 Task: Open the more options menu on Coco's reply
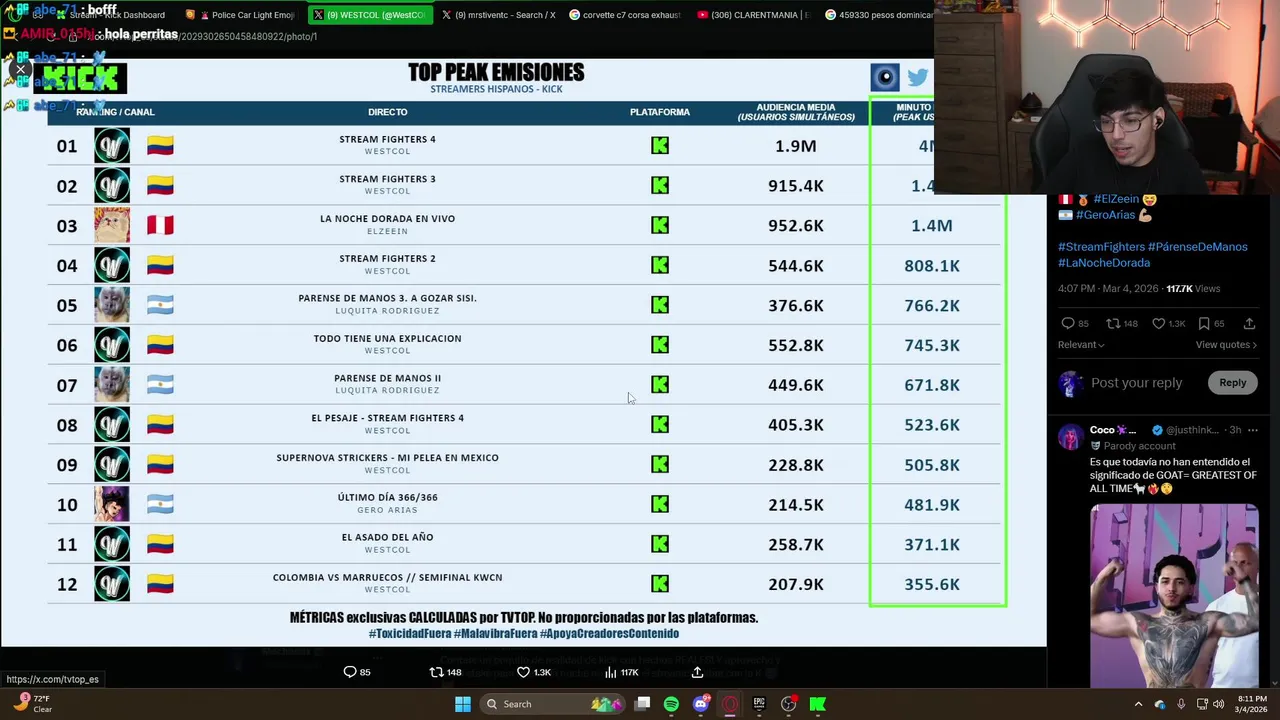click(x=1252, y=430)
